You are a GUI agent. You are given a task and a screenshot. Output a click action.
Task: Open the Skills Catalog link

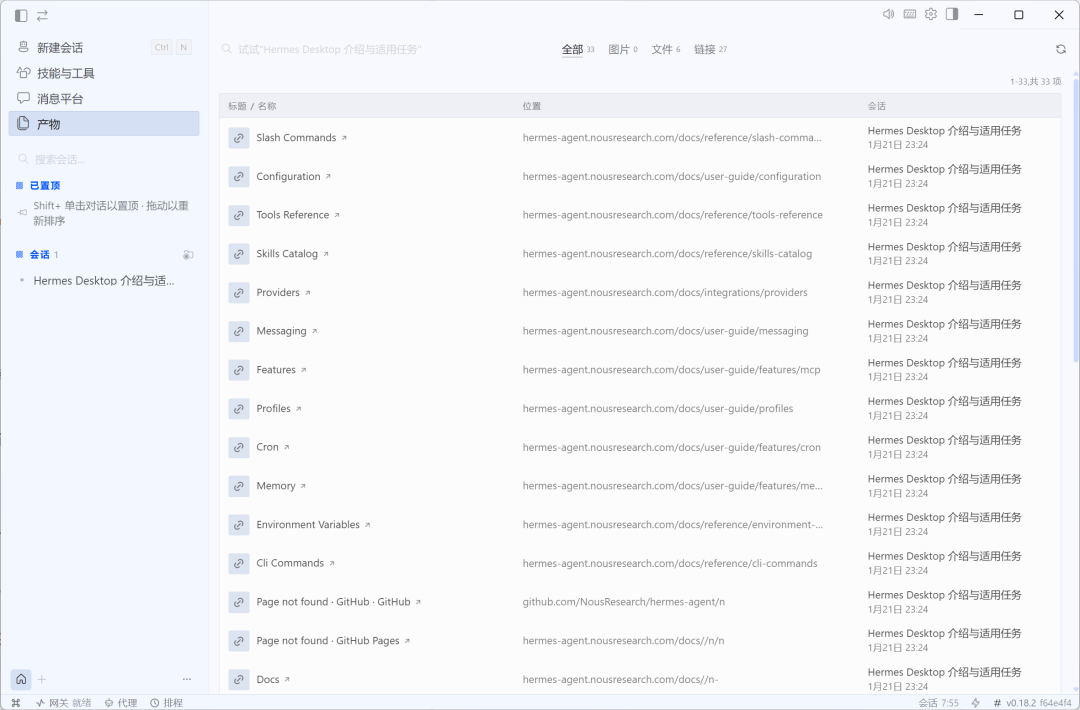(x=287, y=253)
